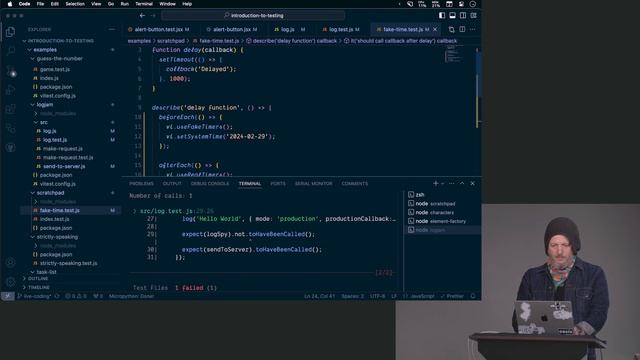The height and width of the screenshot is (360, 640).
Task: Click Ln 24, Col 41 in status bar
Action: [x=319, y=296]
